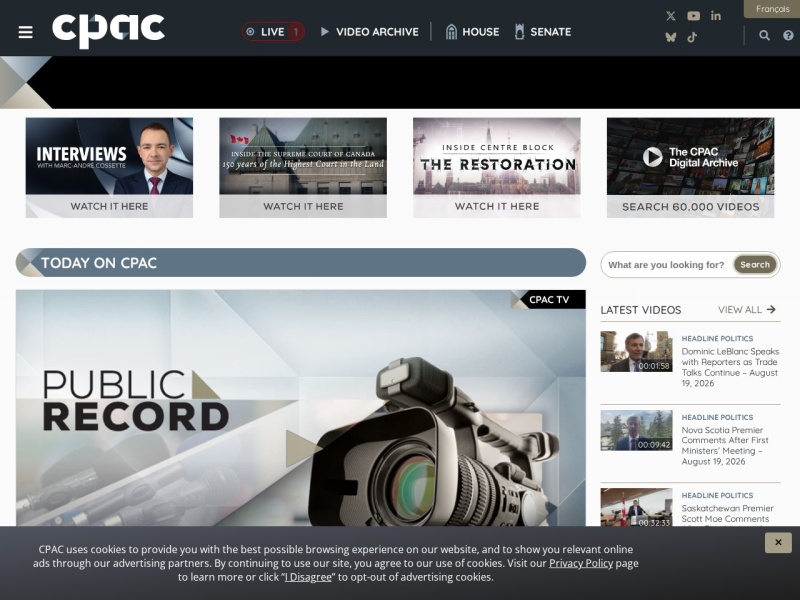Open Nova Scotia Premier Comments title
This screenshot has width=800, height=600.
point(724,446)
